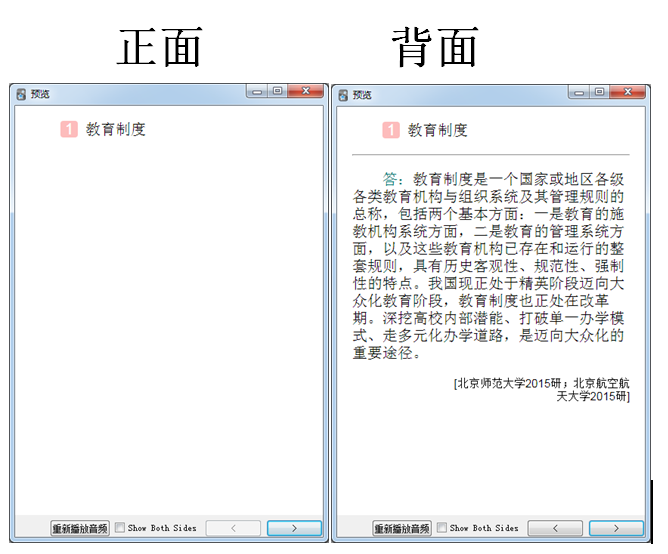Click the app icon in right preview title bar
Viewport: 668px width, 554px height.
[x=343, y=95]
